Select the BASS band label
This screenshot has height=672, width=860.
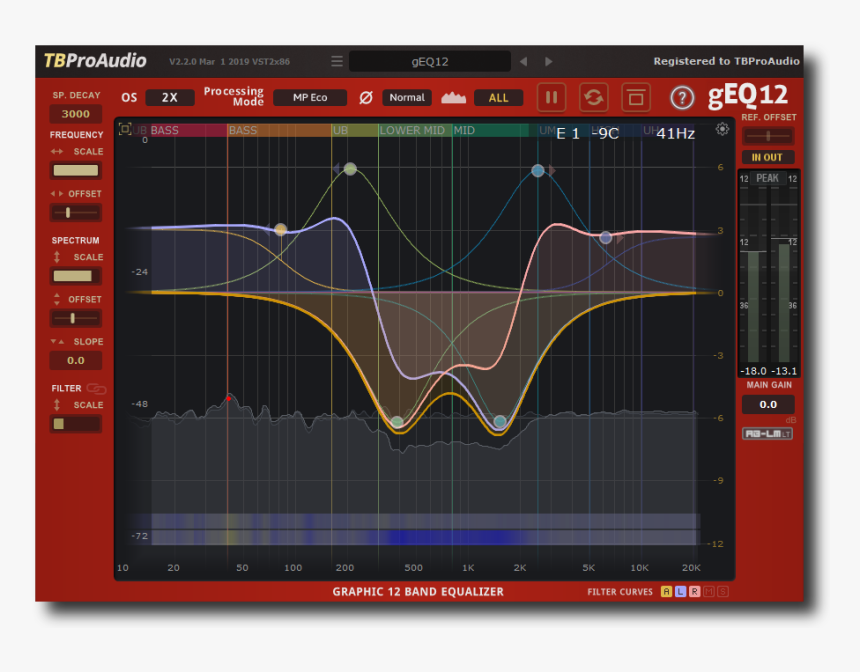tap(243, 131)
